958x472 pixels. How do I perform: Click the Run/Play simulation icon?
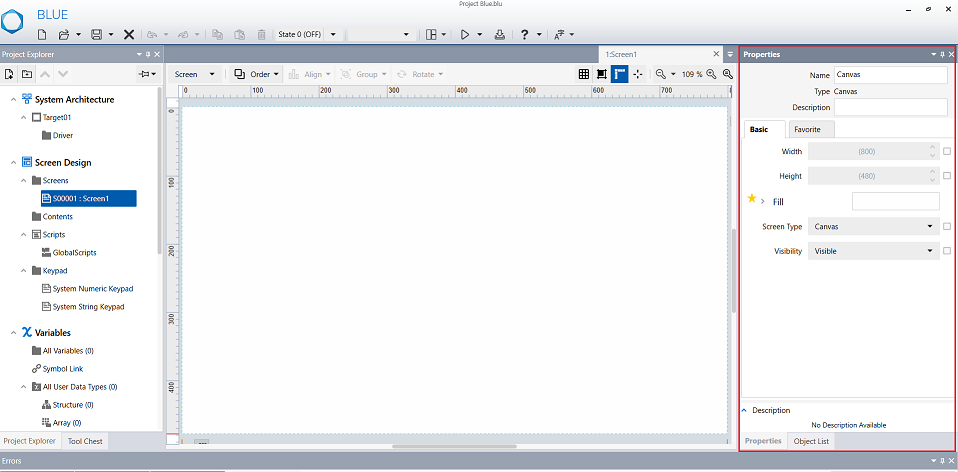[x=465, y=34]
